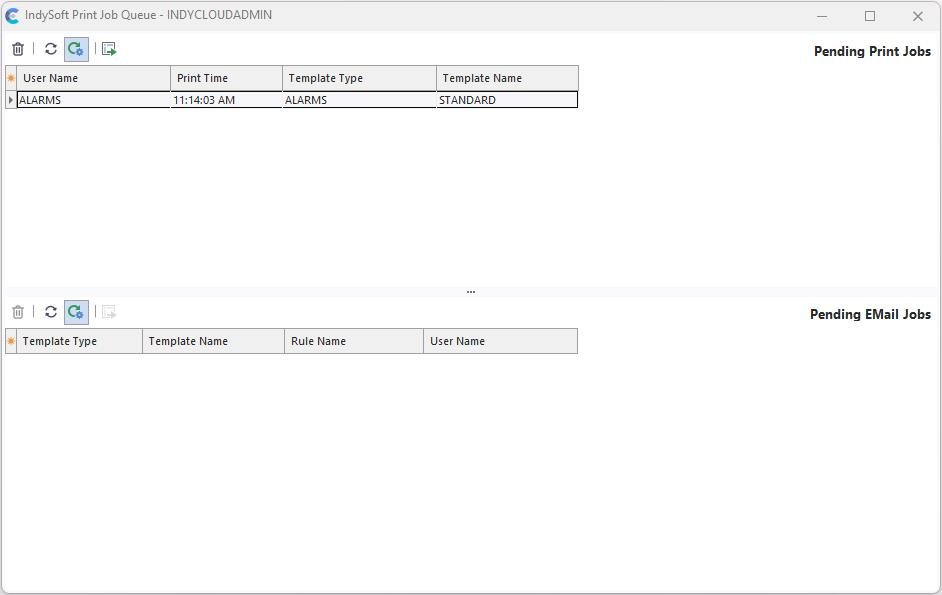The width and height of the screenshot is (942, 595).
Task: Click the delete icon in Pending EMail Jobs toolbar
Action: click(18, 312)
